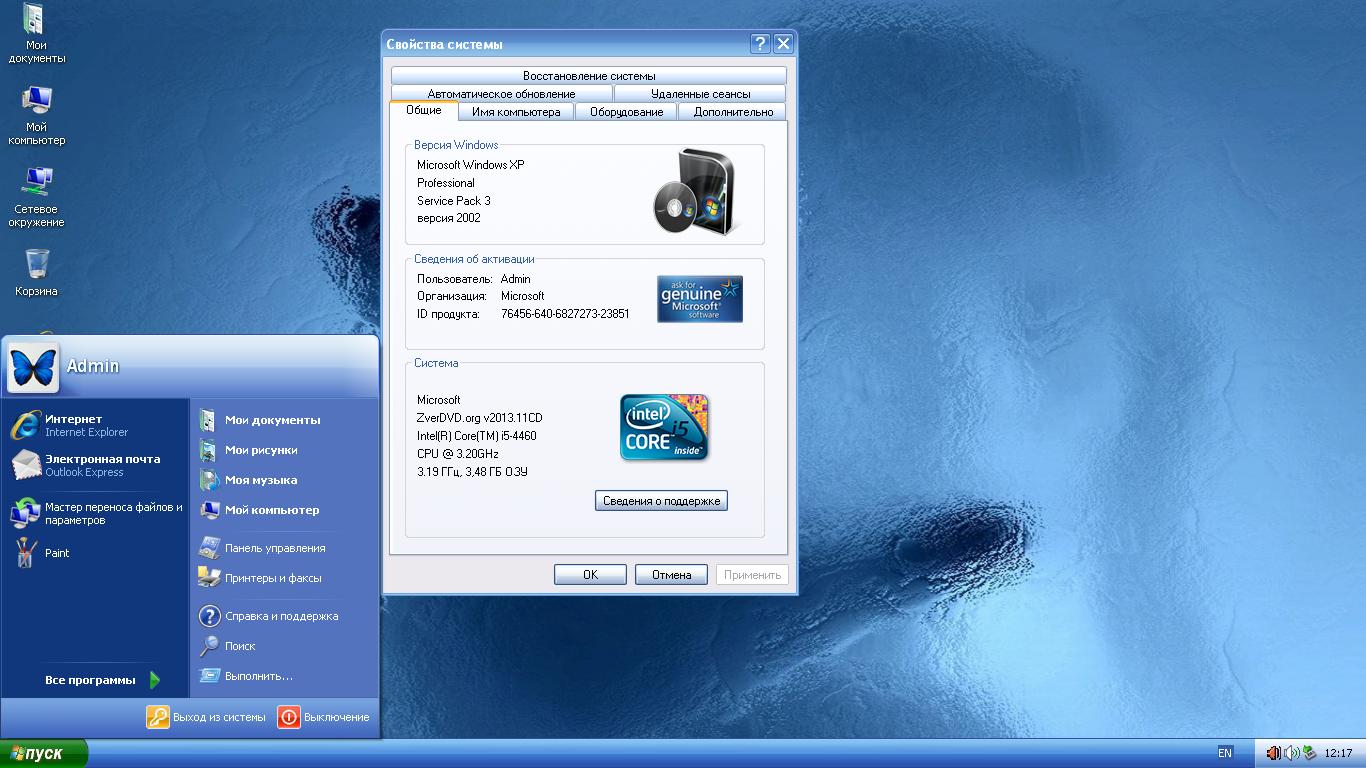Confirm the dialog with OK
Image resolution: width=1366 pixels, height=768 pixels.
click(590, 575)
